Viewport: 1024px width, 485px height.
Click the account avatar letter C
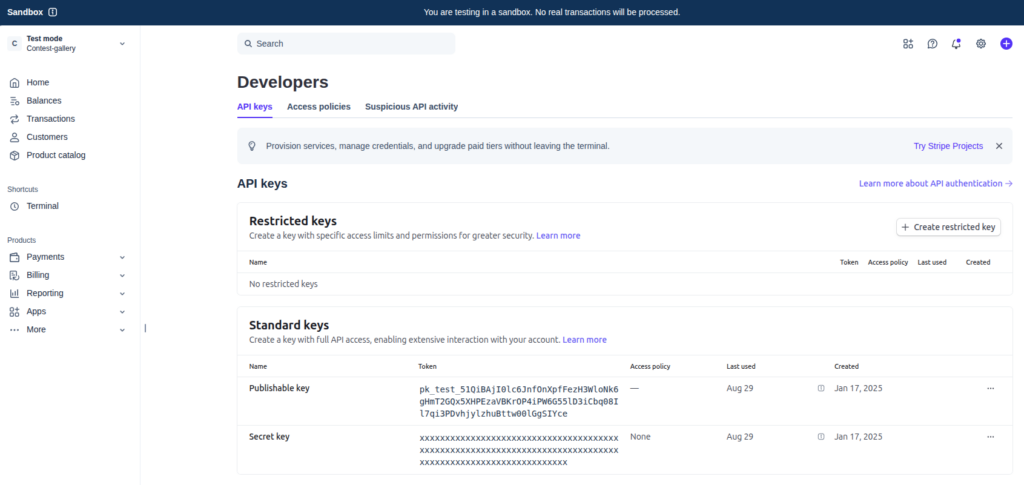point(14,44)
